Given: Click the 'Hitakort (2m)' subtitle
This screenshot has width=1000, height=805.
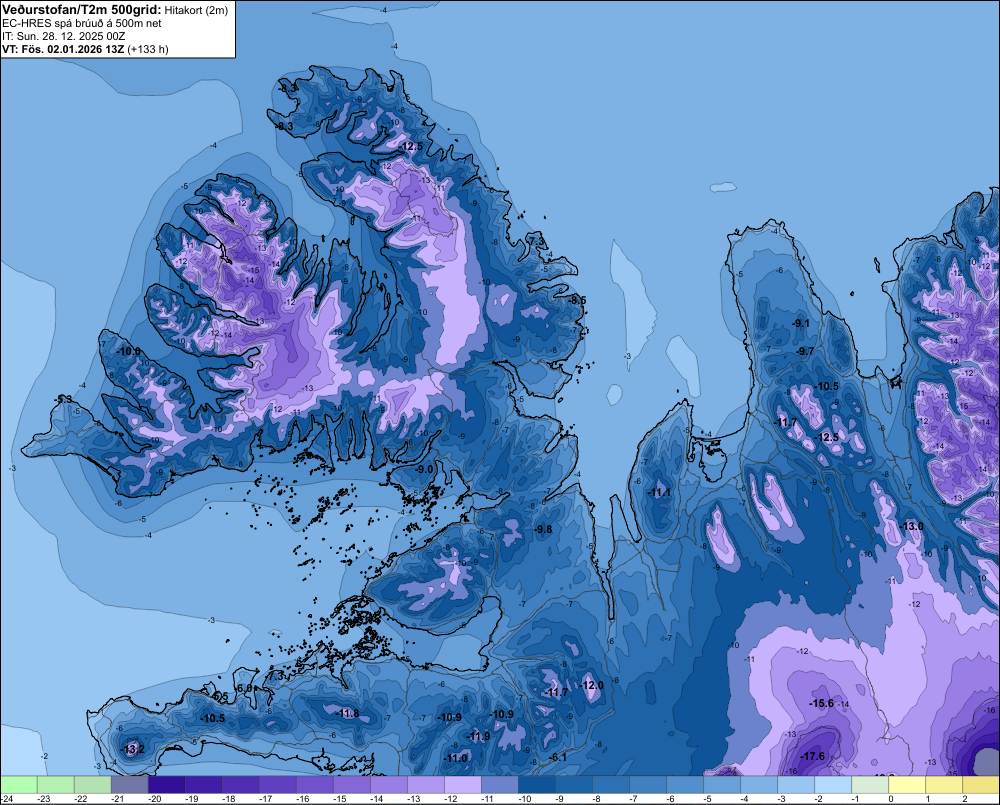Looking at the screenshot, I should coord(196,10).
